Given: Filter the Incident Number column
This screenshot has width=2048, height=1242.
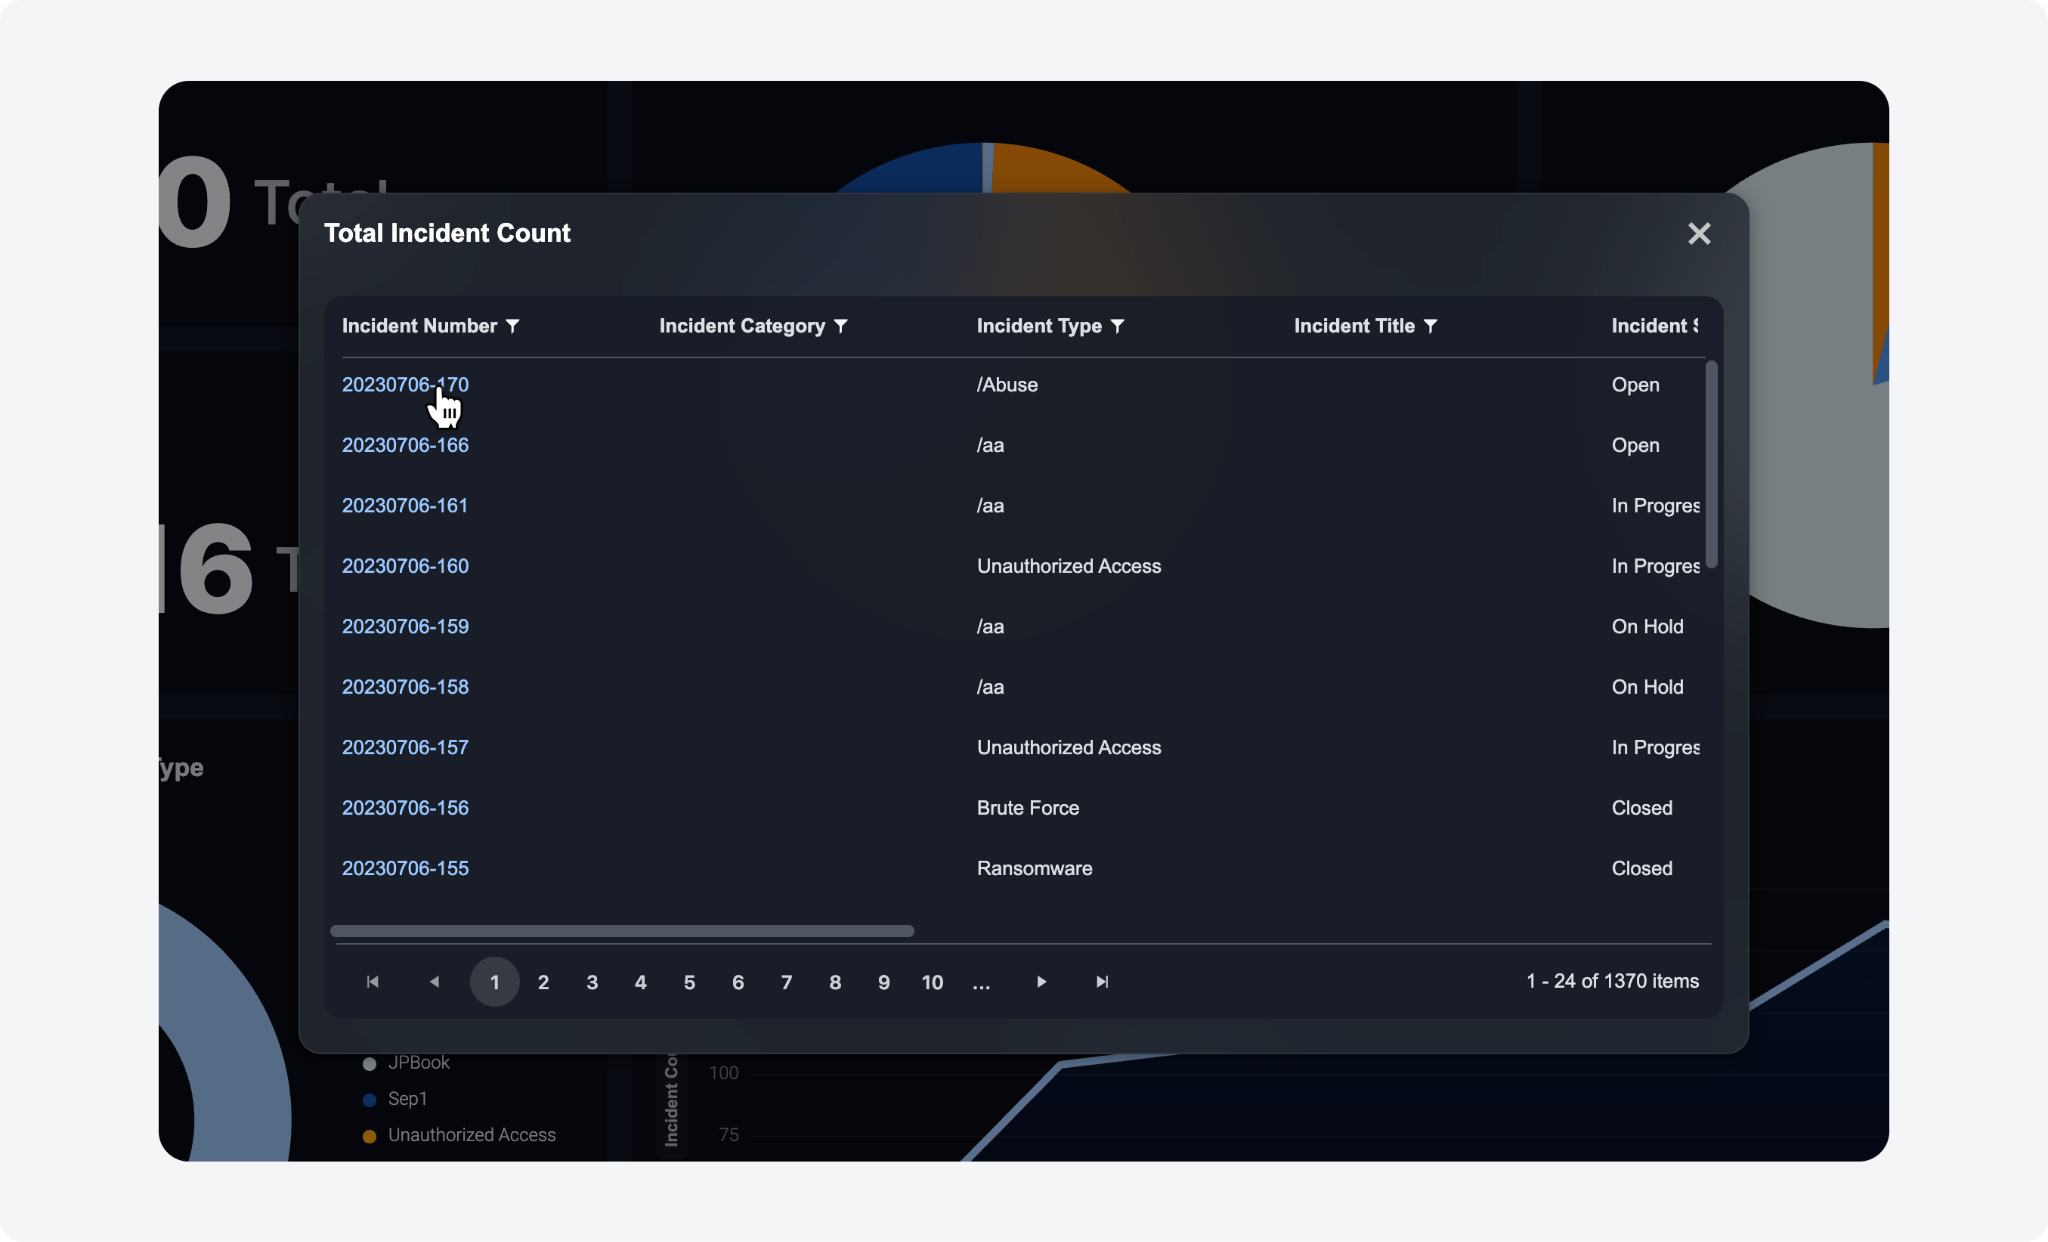Looking at the screenshot, I should (x=512, y=326).
